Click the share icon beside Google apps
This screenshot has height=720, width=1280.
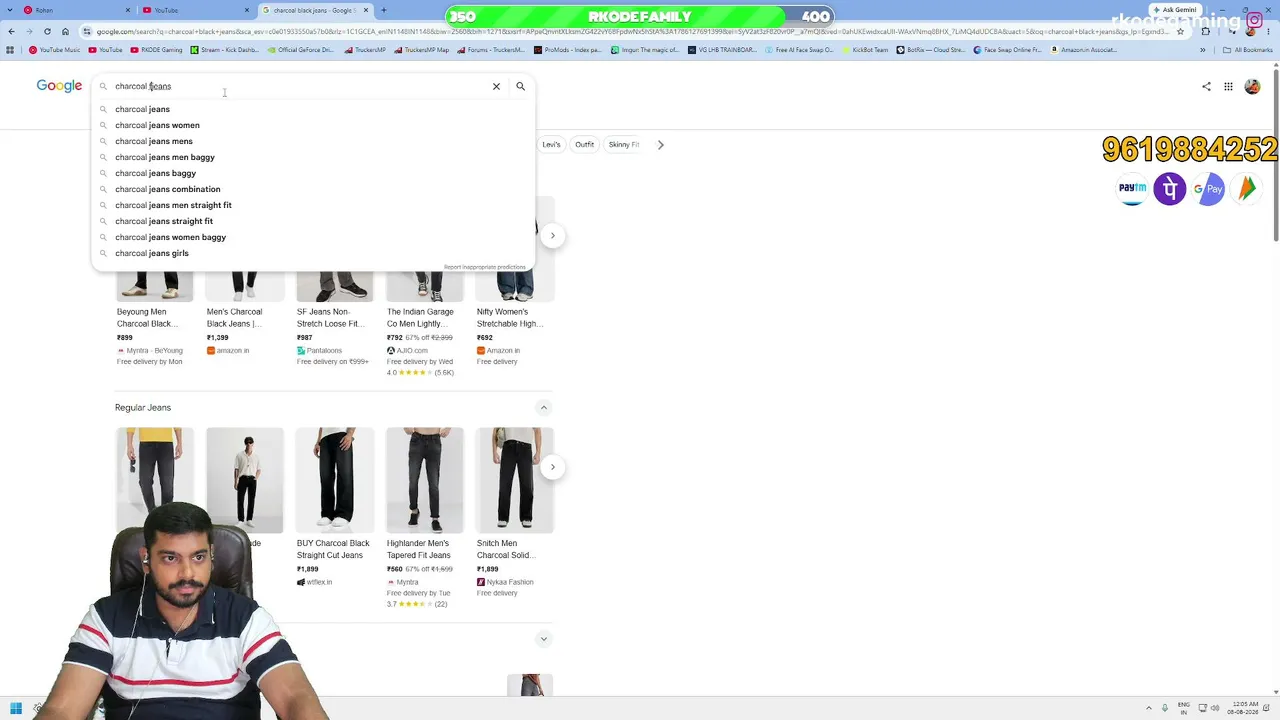[x=1206, y=86]
